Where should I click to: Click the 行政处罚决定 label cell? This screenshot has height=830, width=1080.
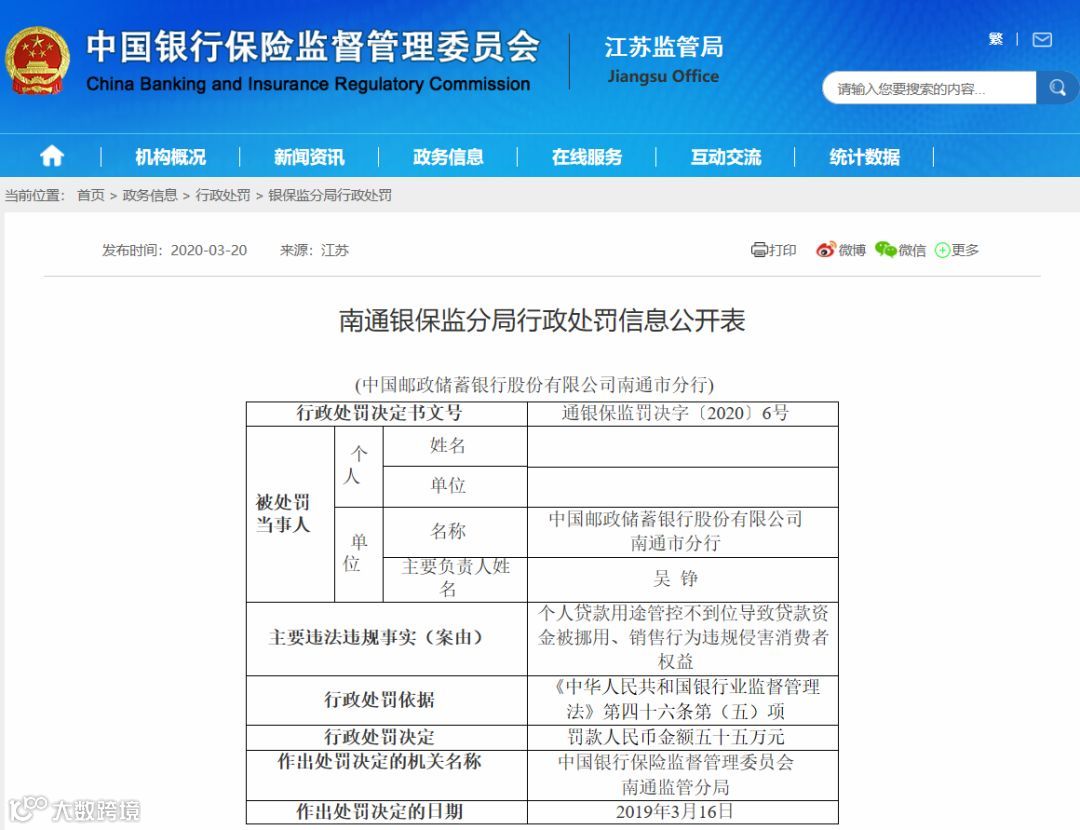click(386, 737)
